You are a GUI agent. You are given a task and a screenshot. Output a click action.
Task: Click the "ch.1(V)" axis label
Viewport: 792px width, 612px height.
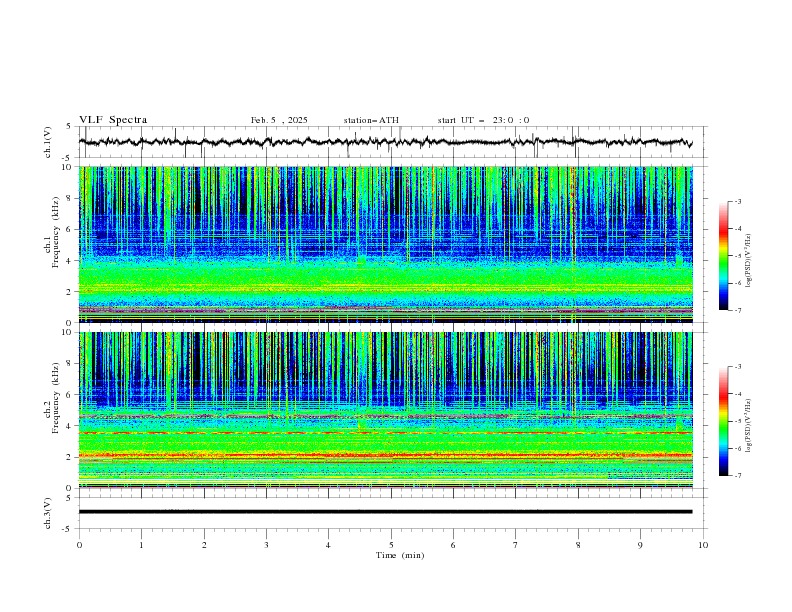(48, 142)
